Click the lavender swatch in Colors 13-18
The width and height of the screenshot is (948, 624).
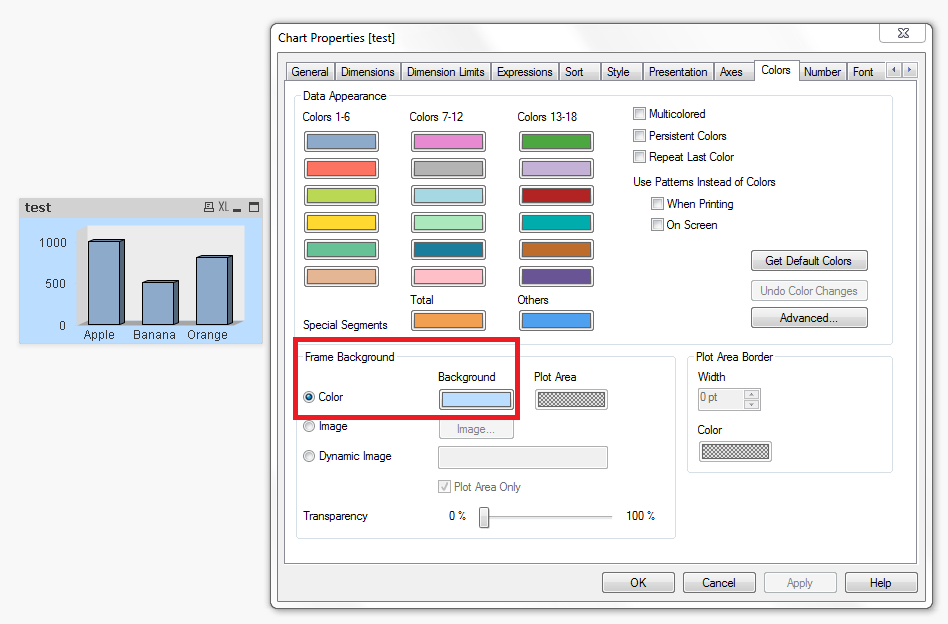point(556,169)
